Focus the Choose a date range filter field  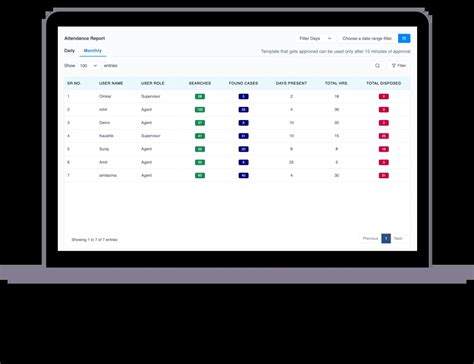click(367, 38)
